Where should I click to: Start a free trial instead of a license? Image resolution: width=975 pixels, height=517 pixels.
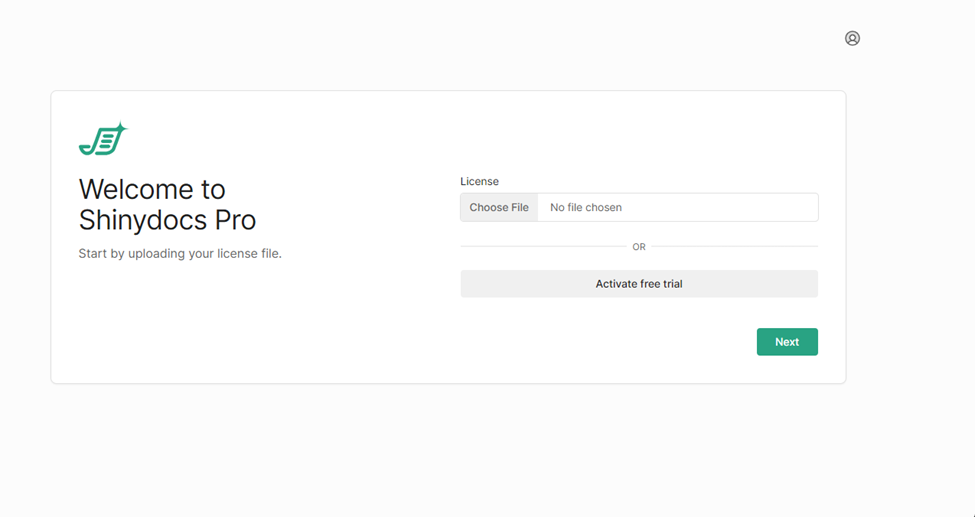639,284
